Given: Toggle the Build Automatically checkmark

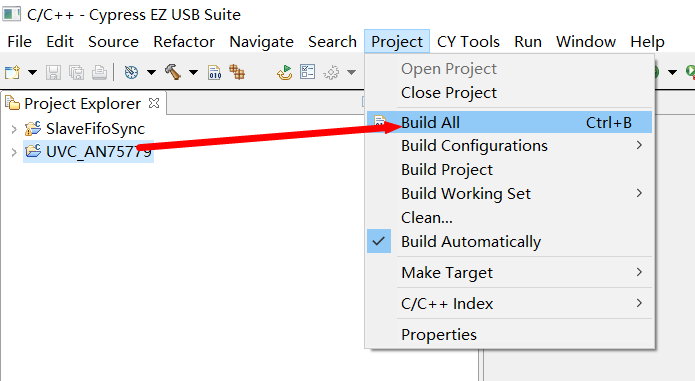Looking at the screenshot, I should [379, 241].
